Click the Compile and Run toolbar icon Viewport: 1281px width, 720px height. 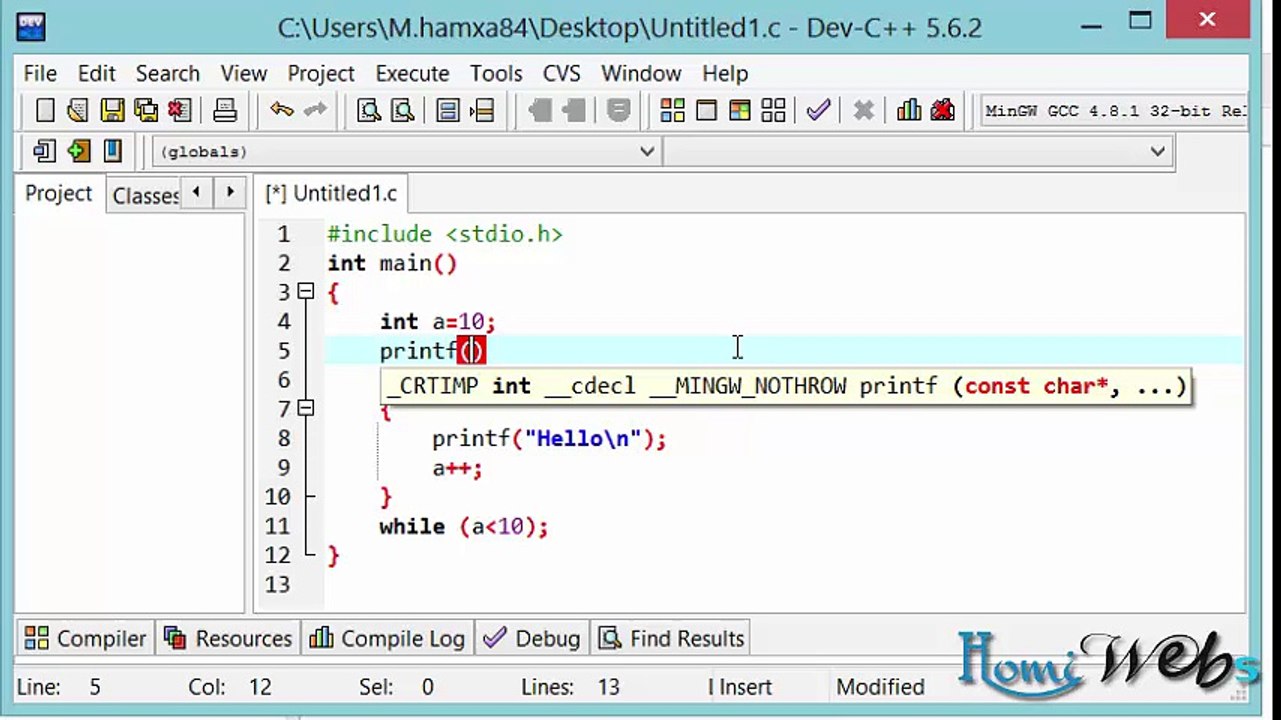[x=739, y=111]
